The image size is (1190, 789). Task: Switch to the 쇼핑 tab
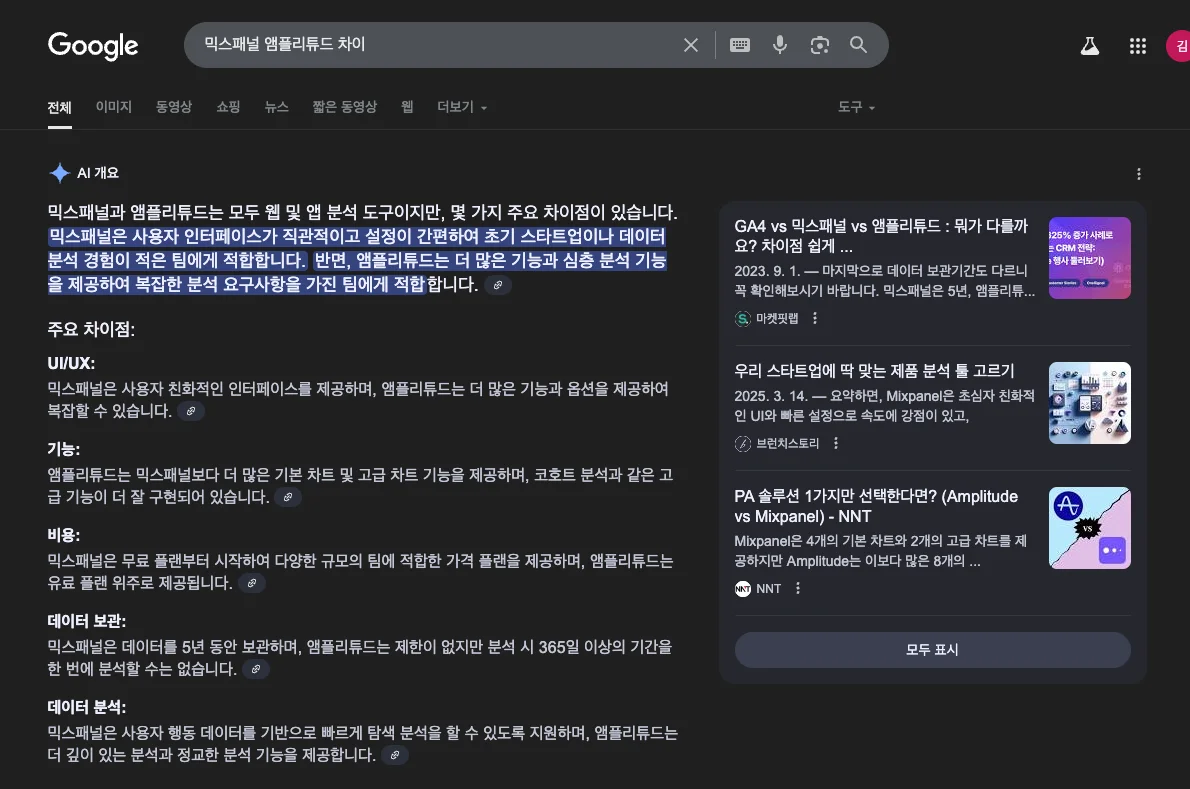tap(228, 107)
